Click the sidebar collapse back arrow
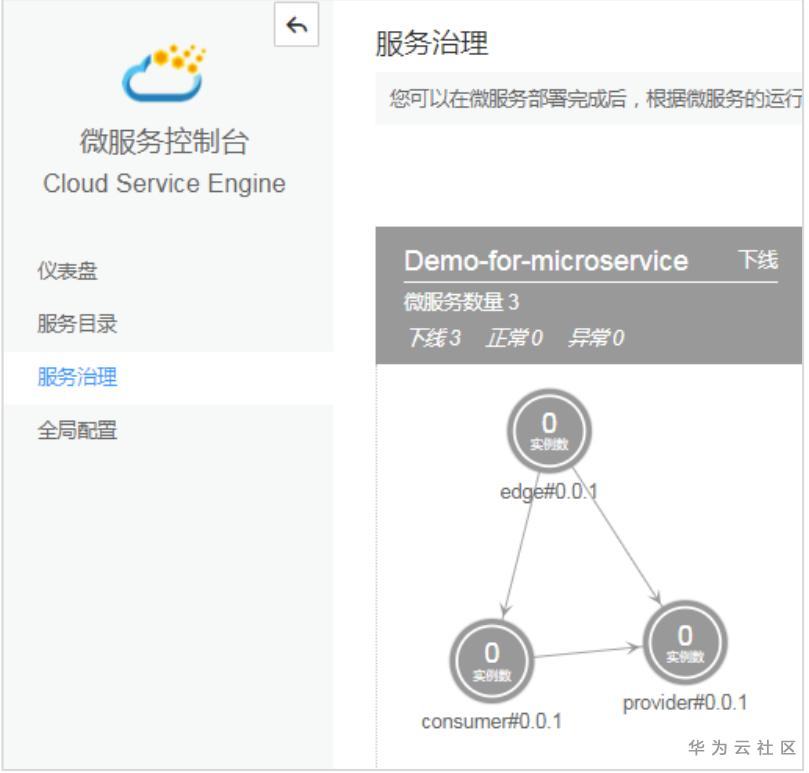The width and height of the screenshot is (809, 773). pos(296,26)
